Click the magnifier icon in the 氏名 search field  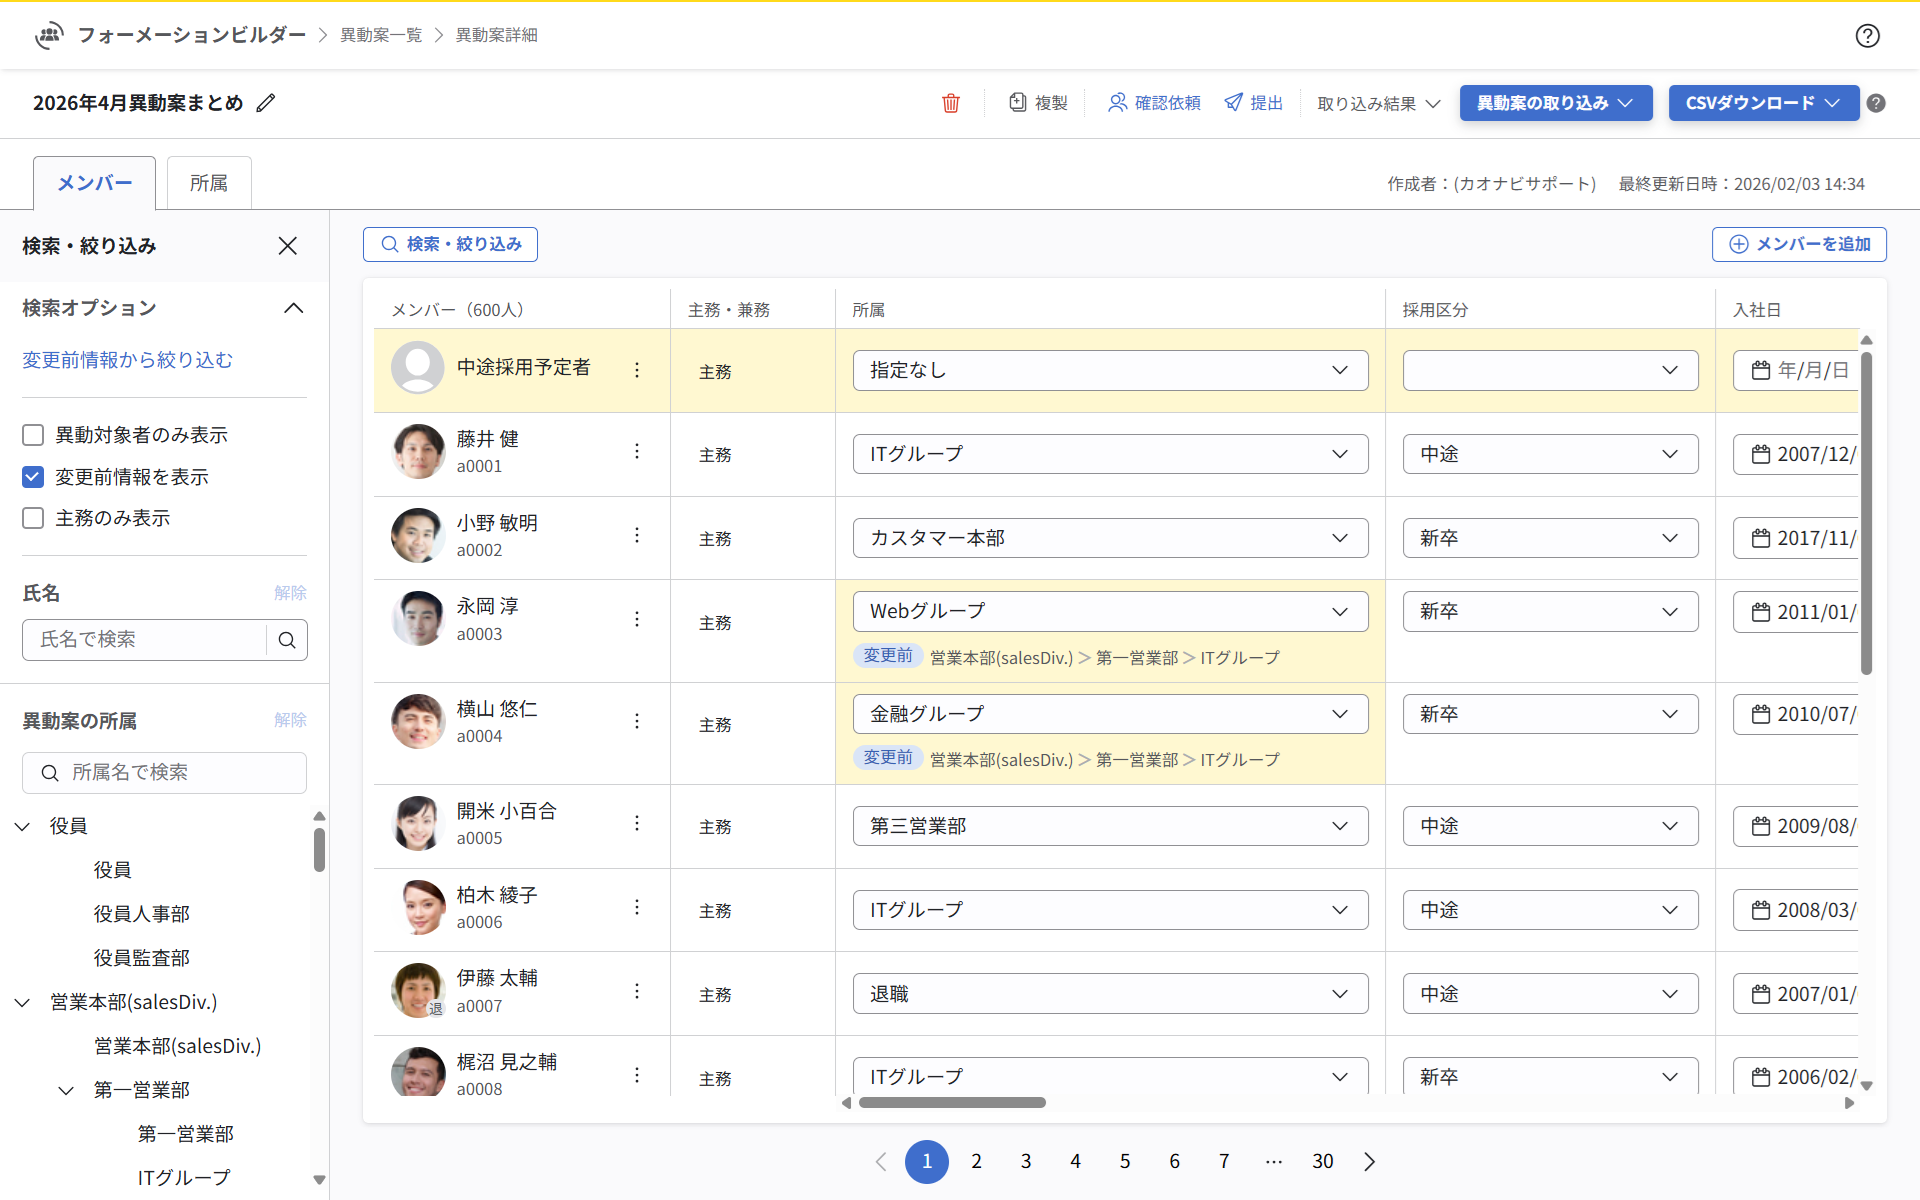coord(287,640)
